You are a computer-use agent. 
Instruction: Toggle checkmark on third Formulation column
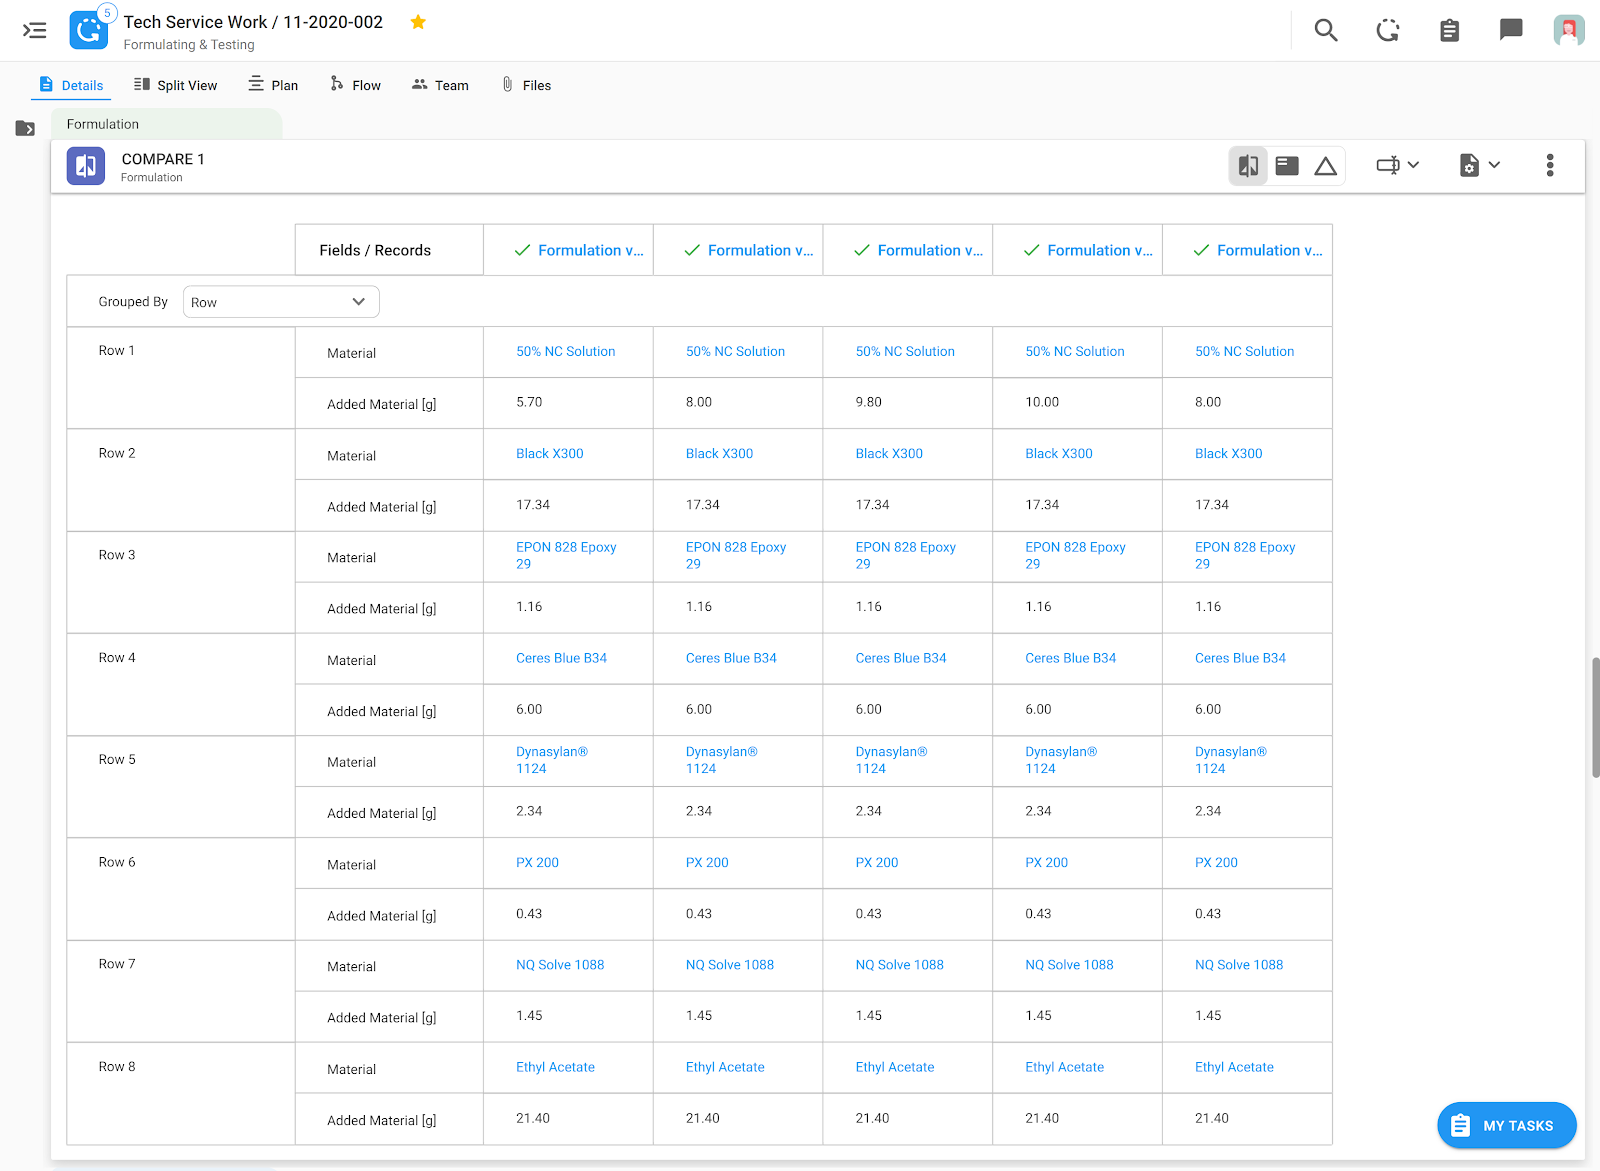pyautogui.click(x=862, y=250)
